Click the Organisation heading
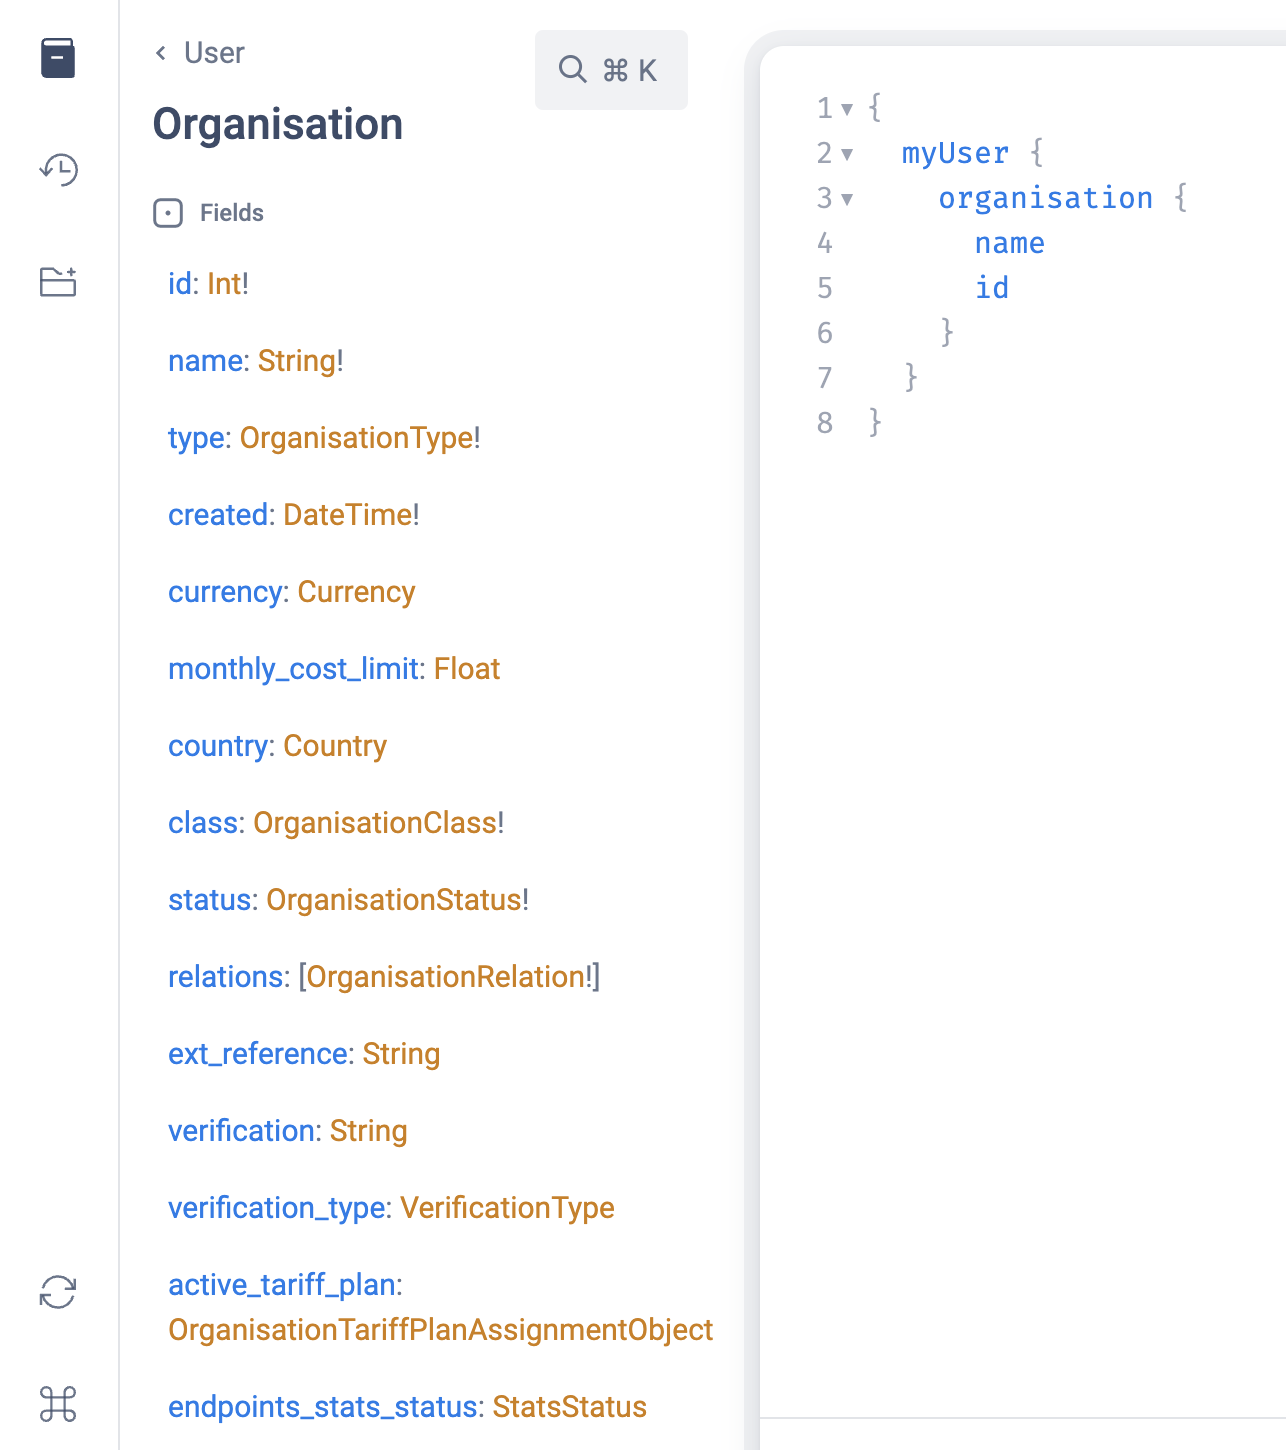Screen dimensions: 1286x1450 [x=278, y=124]
